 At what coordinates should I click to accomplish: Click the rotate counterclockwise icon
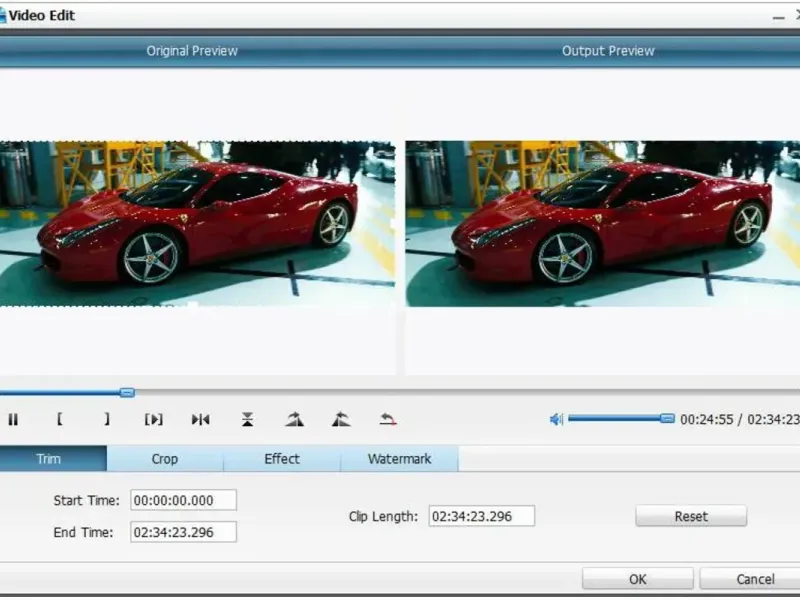coord(341,420)
